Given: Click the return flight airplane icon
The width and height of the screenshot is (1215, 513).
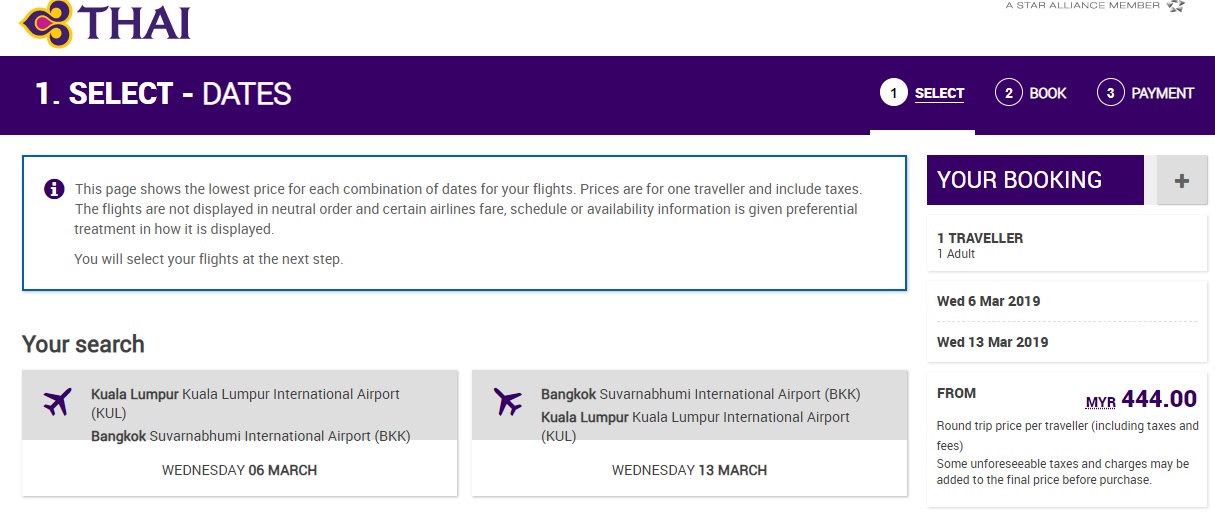Looking at the screenshot, I should tap(508, 402).
